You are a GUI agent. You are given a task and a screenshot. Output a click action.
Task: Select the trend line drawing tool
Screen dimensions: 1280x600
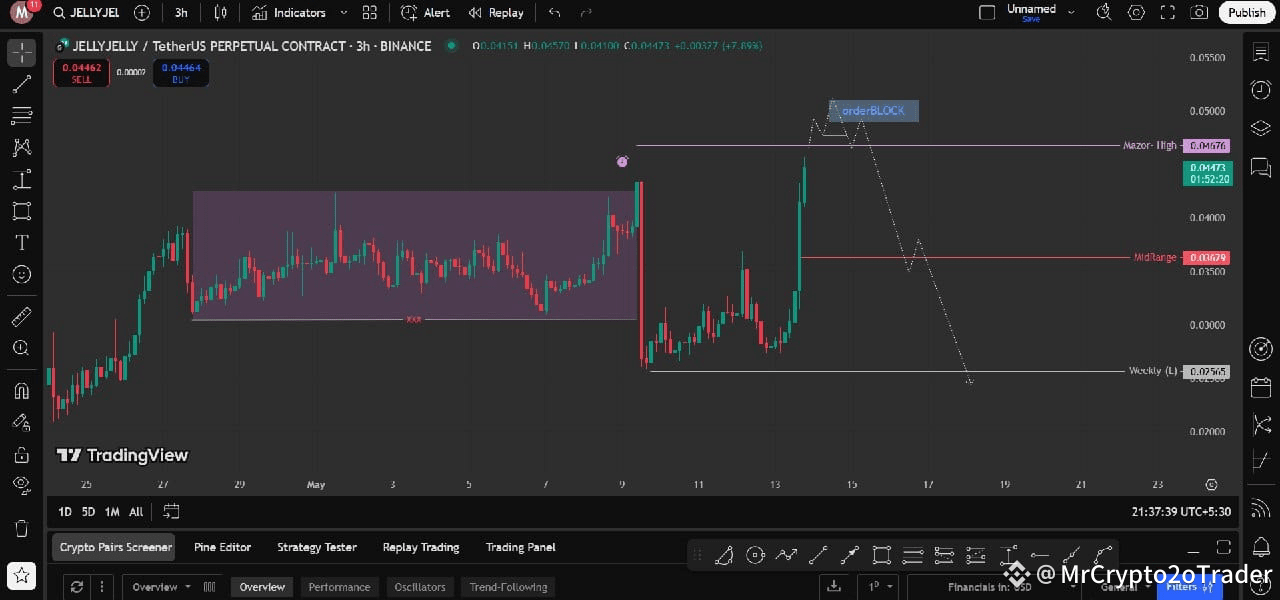22,84
